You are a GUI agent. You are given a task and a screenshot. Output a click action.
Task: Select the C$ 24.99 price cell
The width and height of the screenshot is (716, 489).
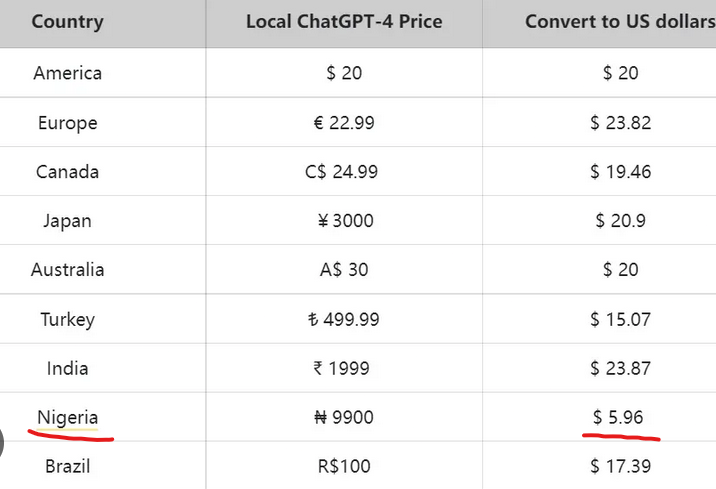click(342, 172)
